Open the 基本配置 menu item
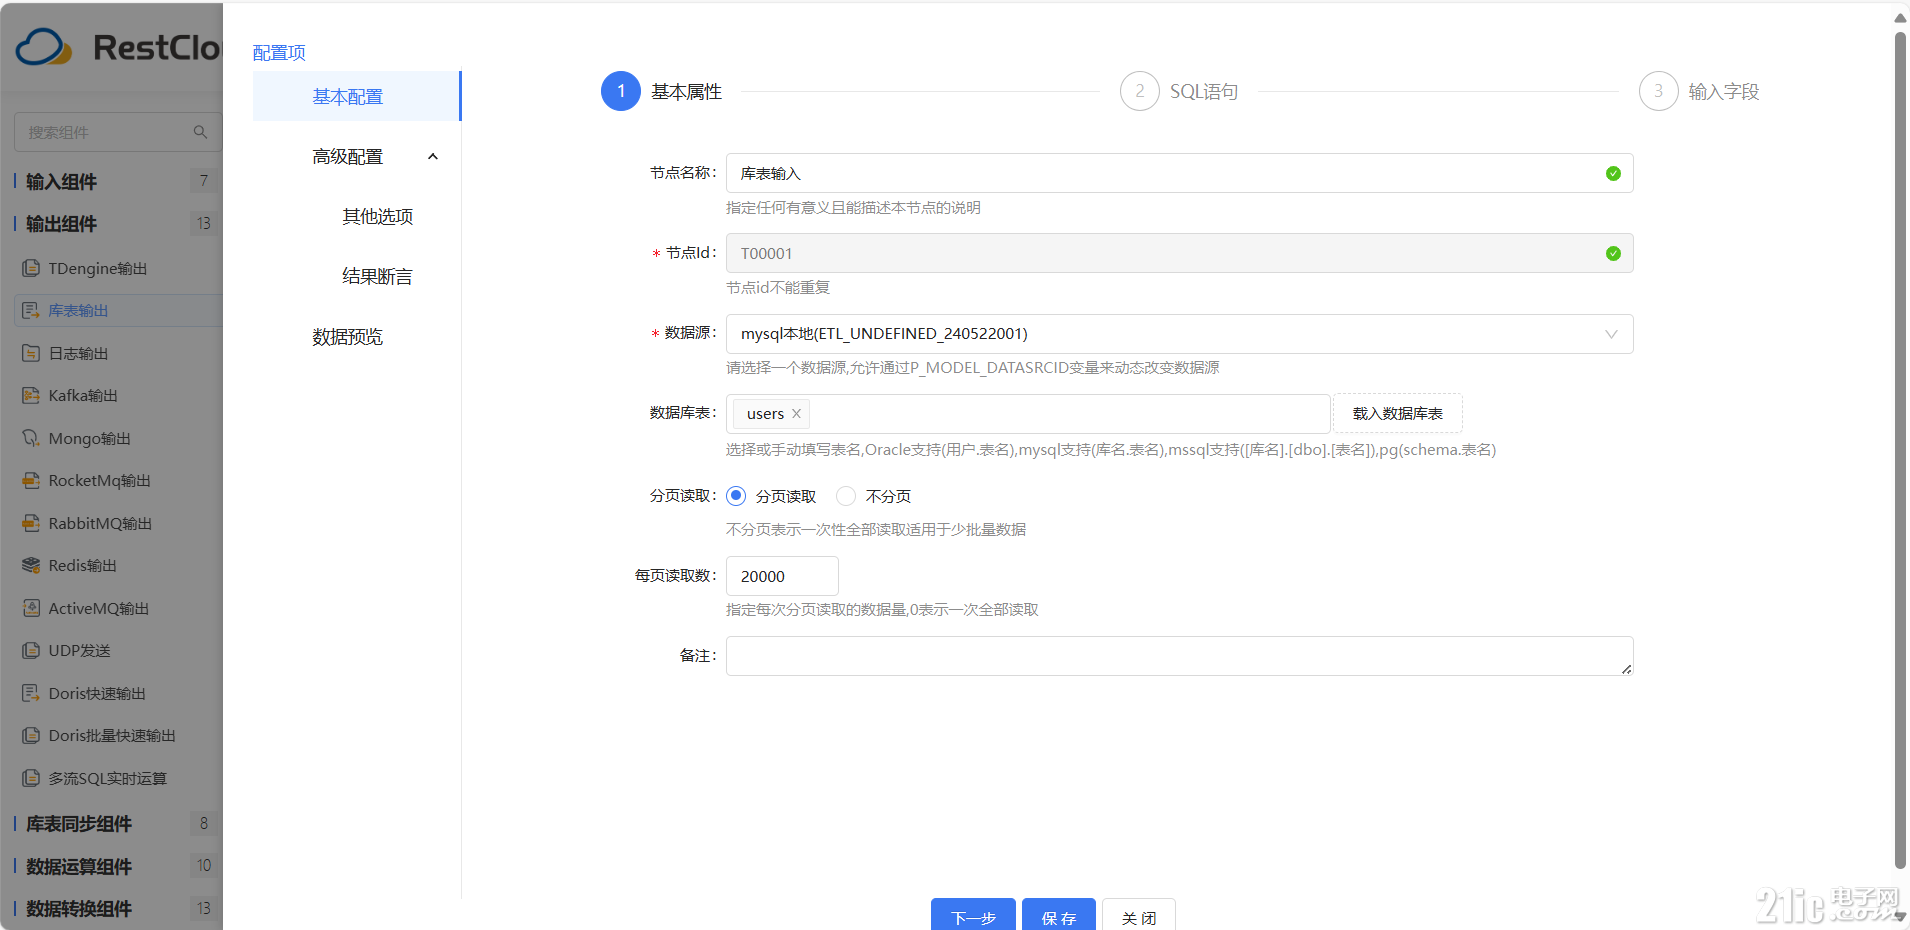This screenshot has width=1910, height=930. (357, 96)
